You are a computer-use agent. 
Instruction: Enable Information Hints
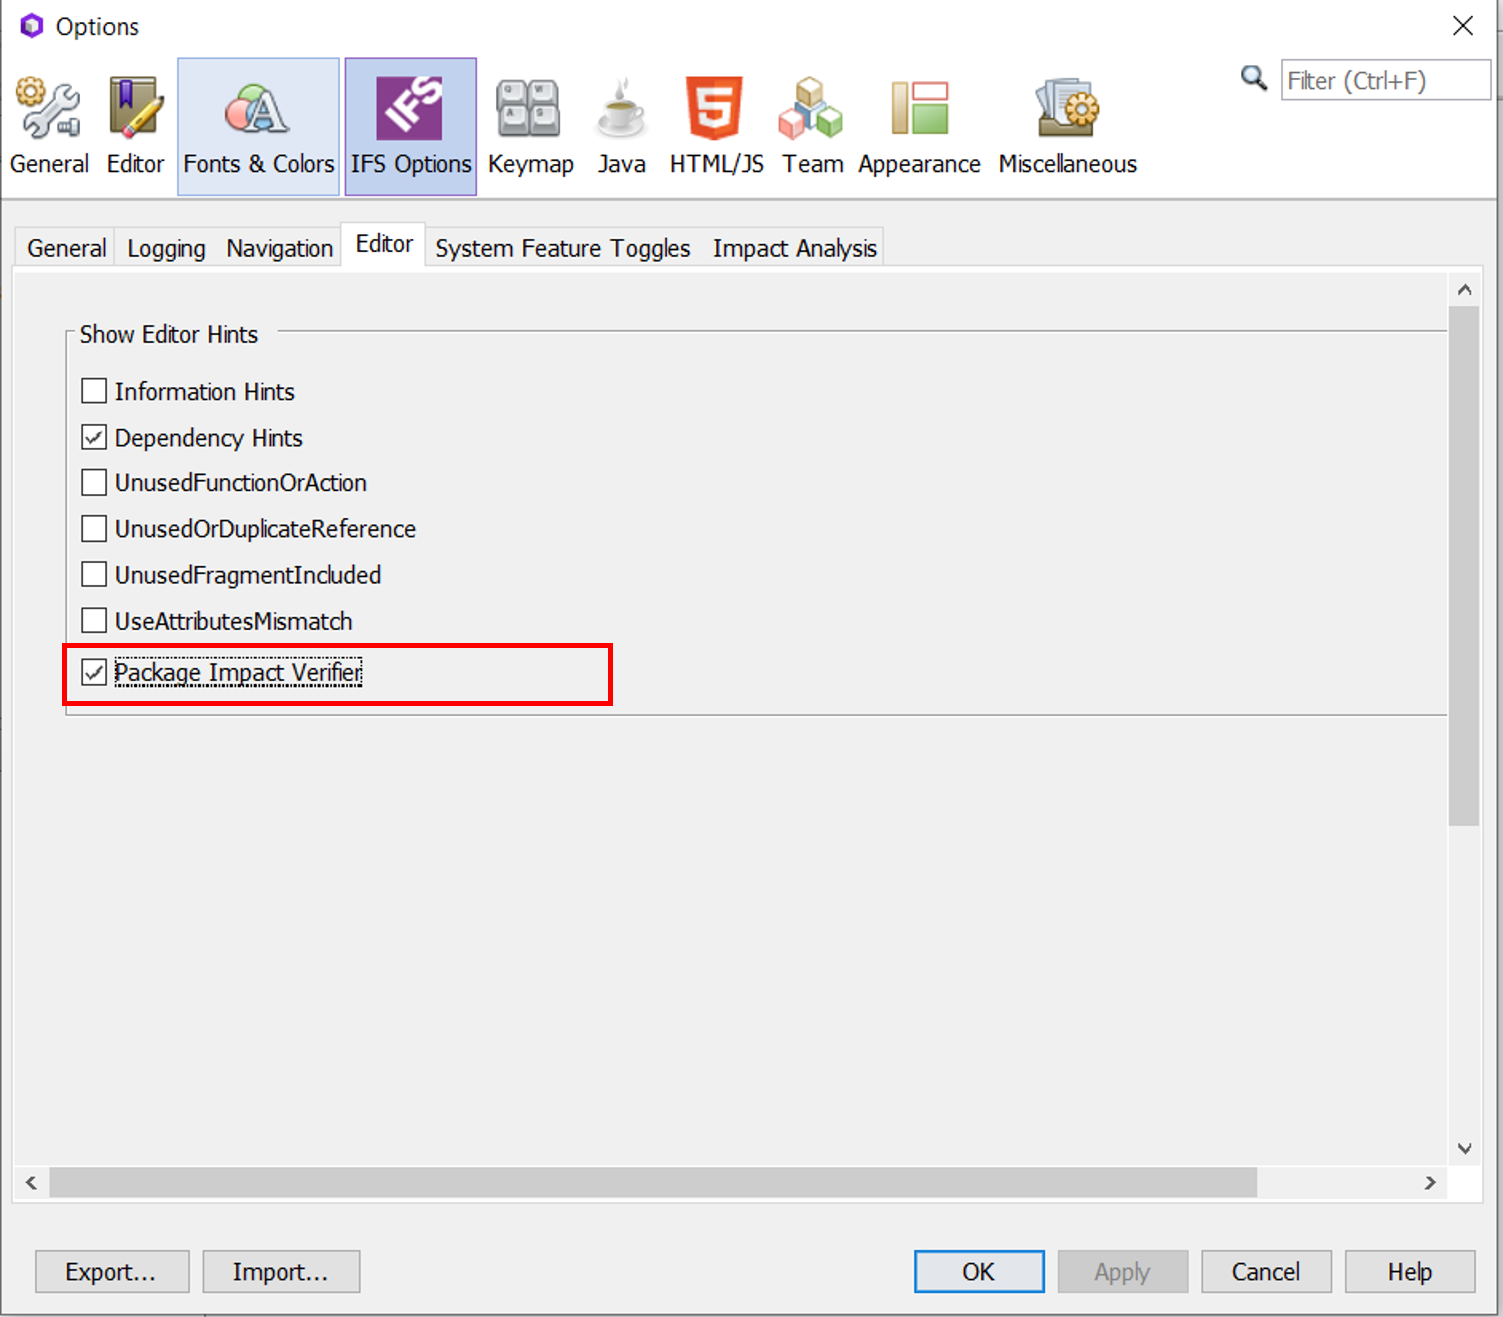93,391
